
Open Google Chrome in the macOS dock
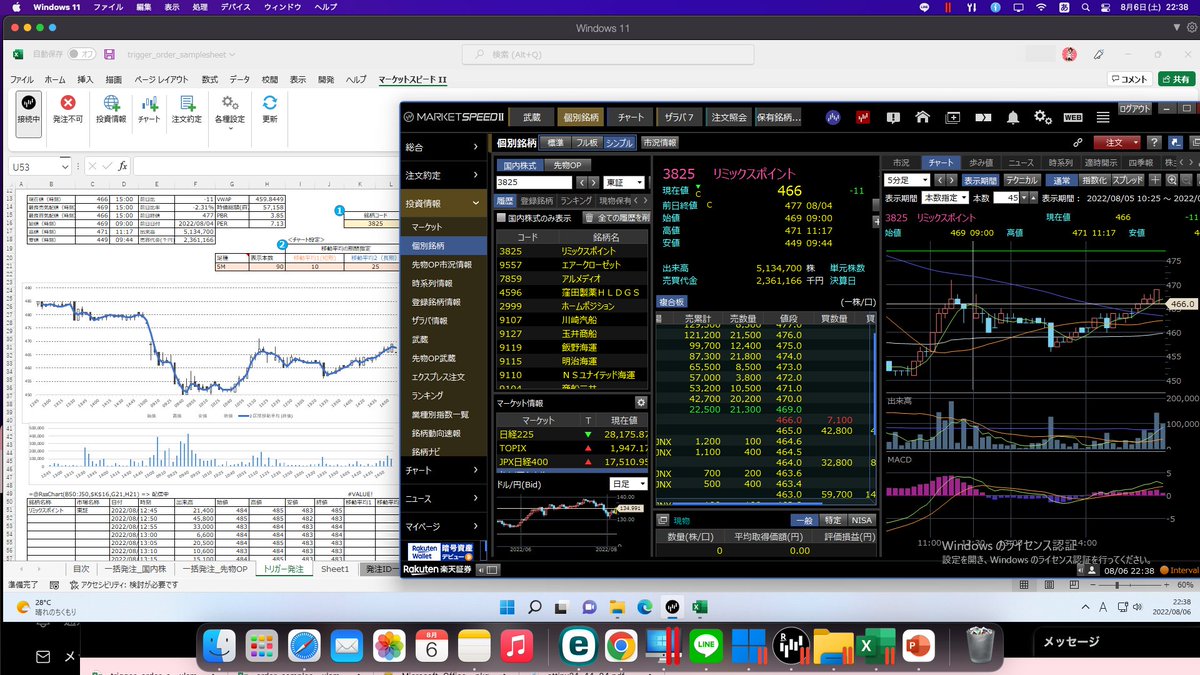(x=619, y=647)
